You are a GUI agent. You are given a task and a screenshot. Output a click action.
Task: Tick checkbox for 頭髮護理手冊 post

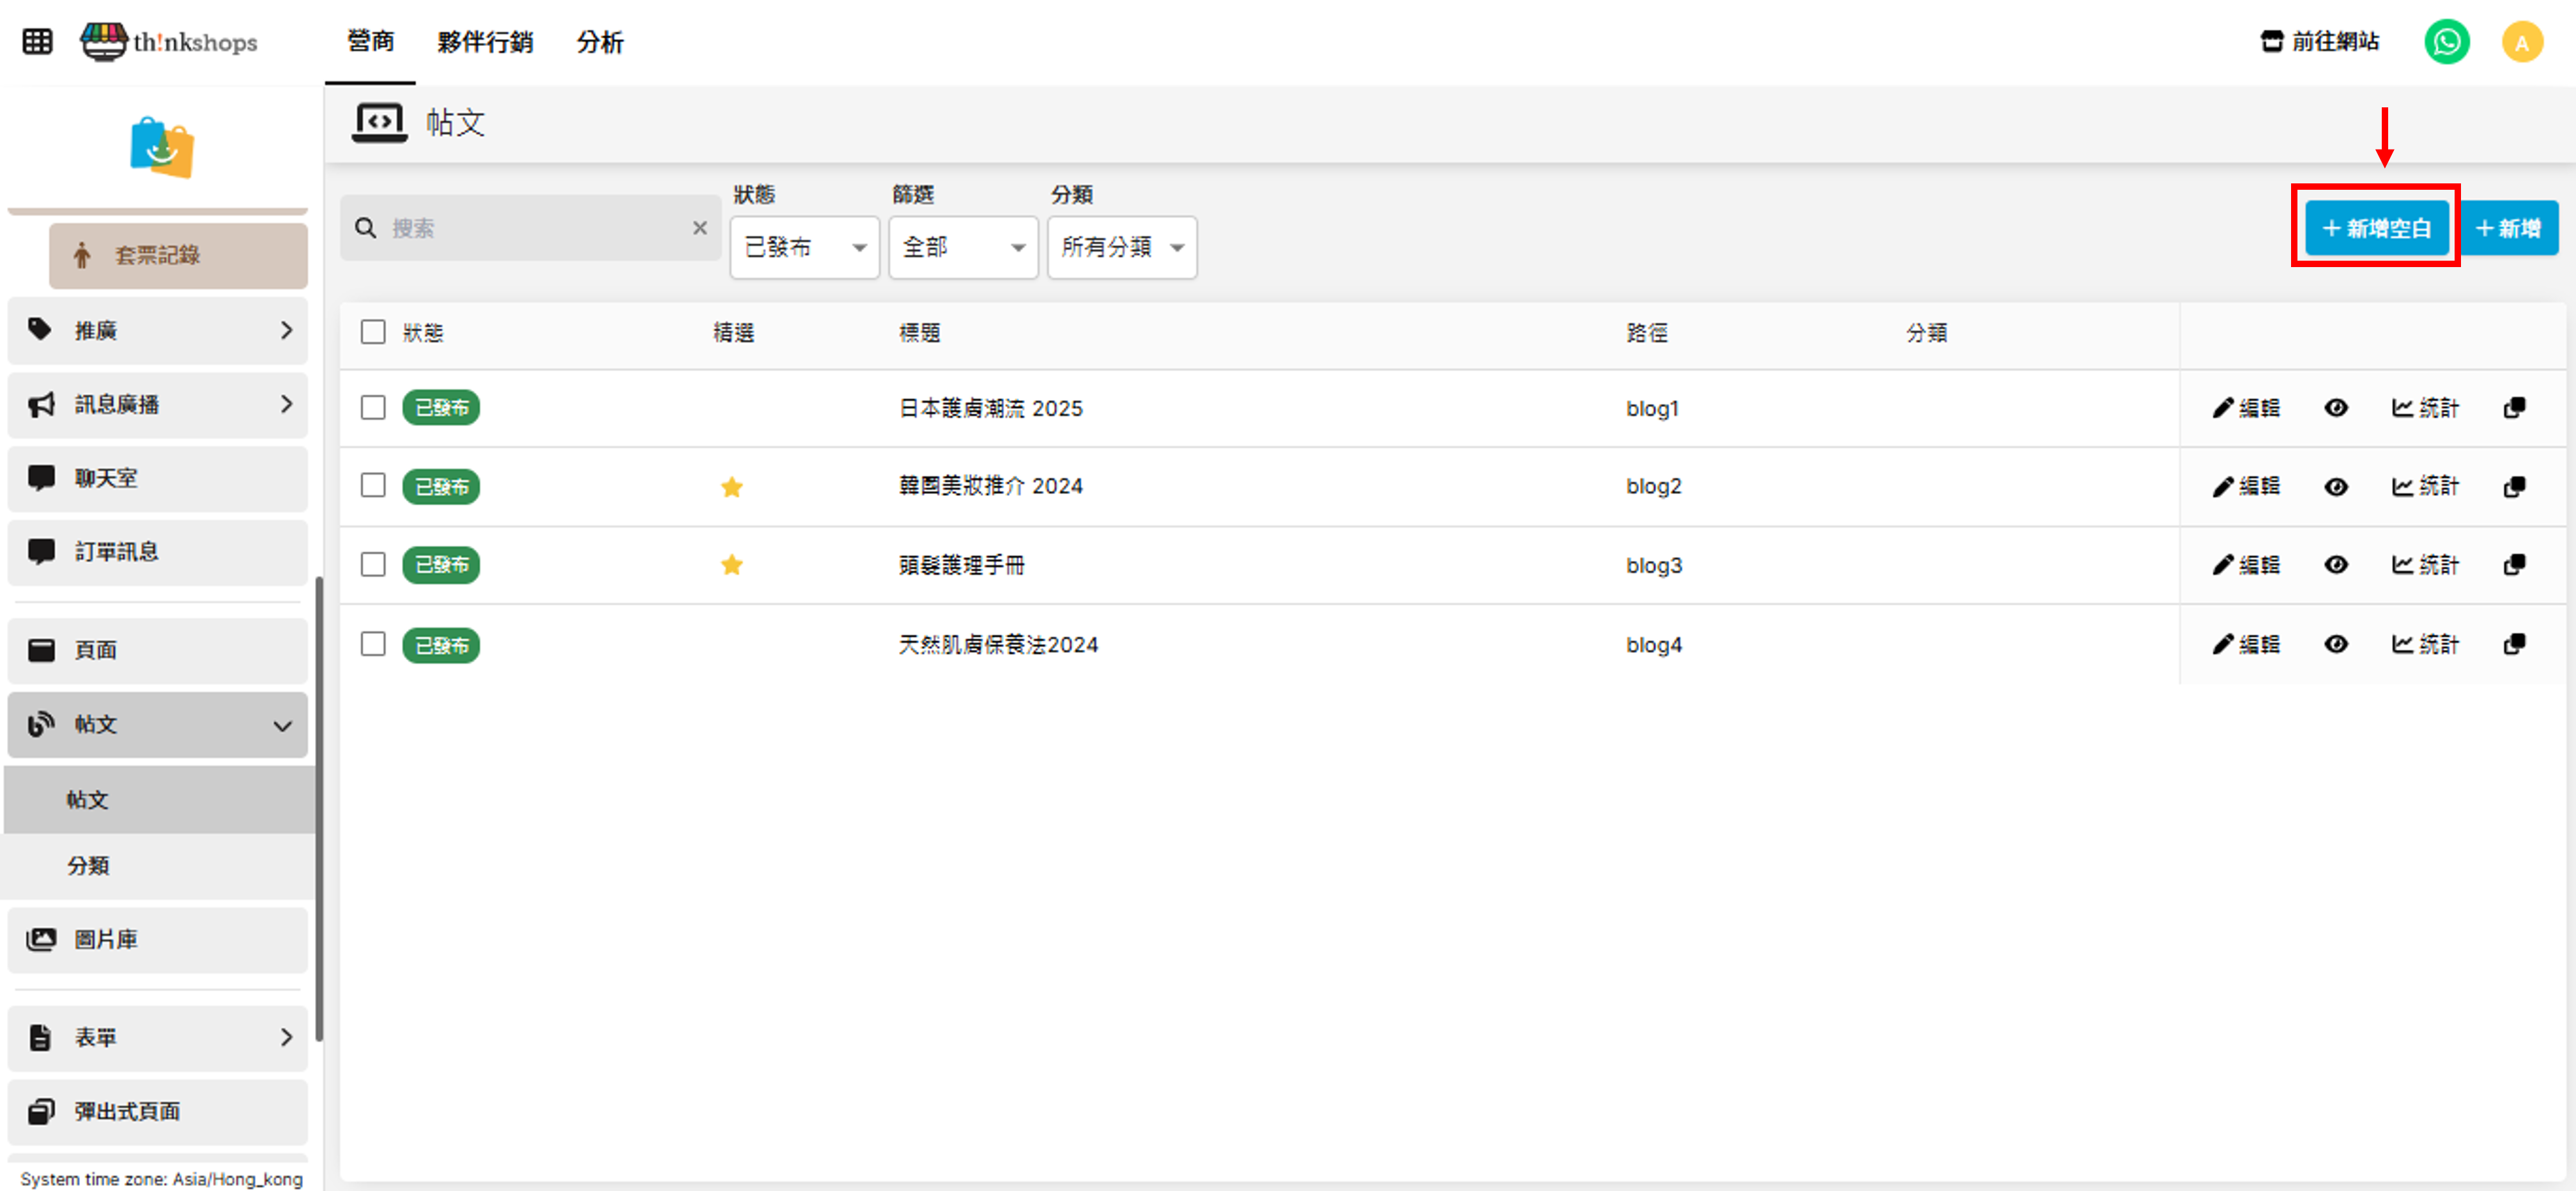coord(373,565)
